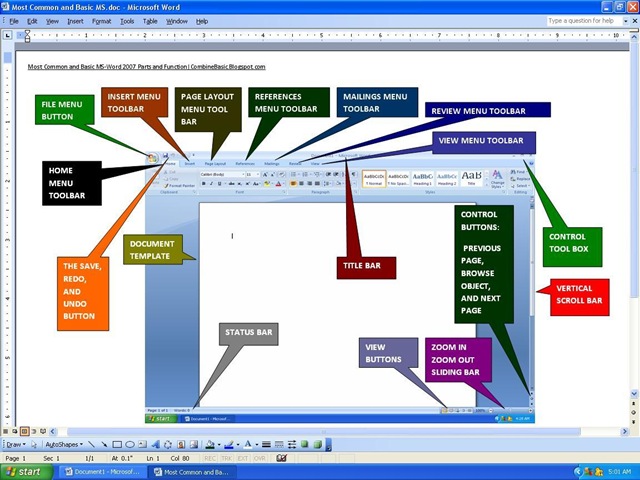Expand Line Color dropdown arrow
The image size is (640, 480).
tap(238, 444)
